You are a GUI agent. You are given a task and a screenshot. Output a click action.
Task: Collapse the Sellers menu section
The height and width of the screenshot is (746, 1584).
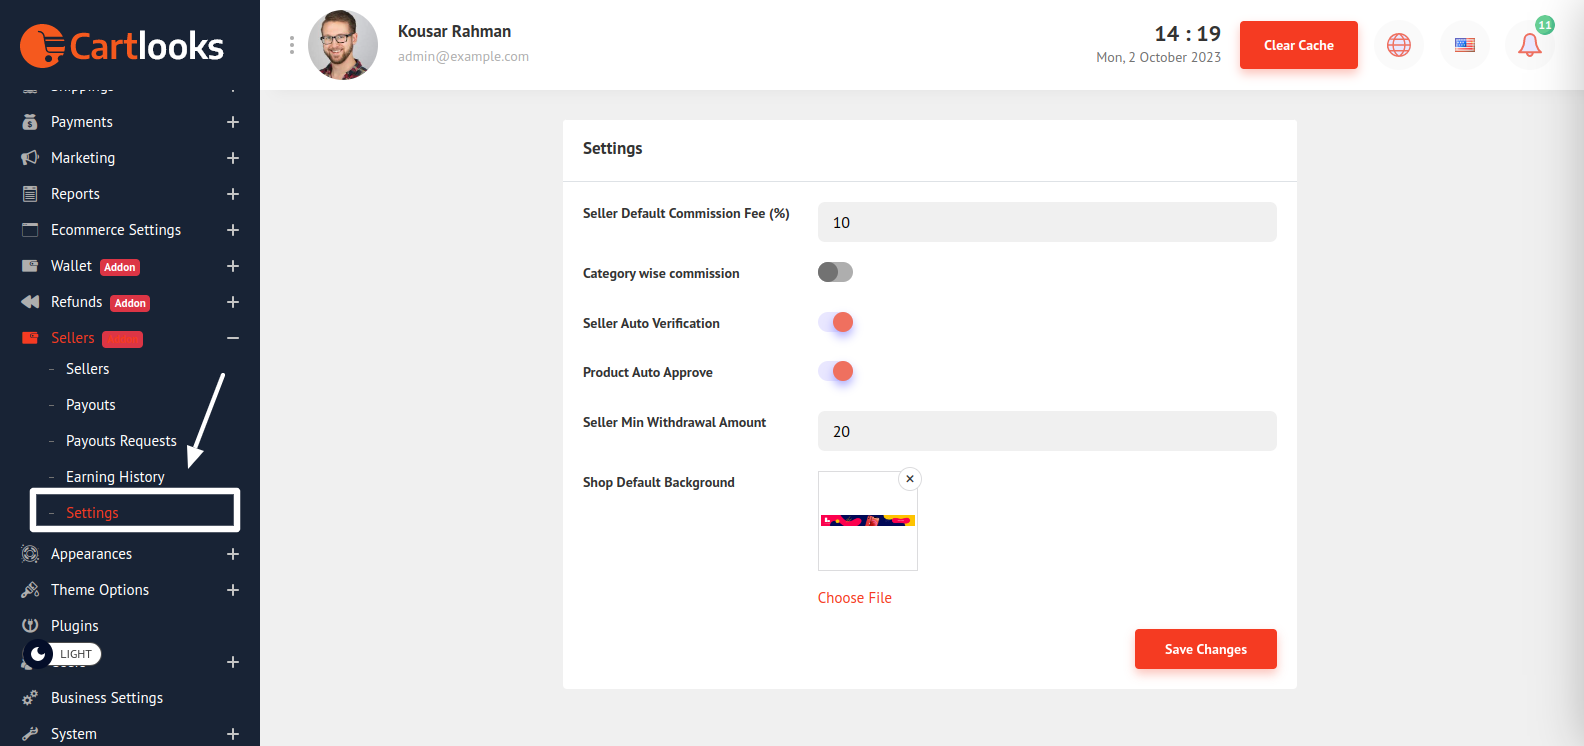(232, 338)
